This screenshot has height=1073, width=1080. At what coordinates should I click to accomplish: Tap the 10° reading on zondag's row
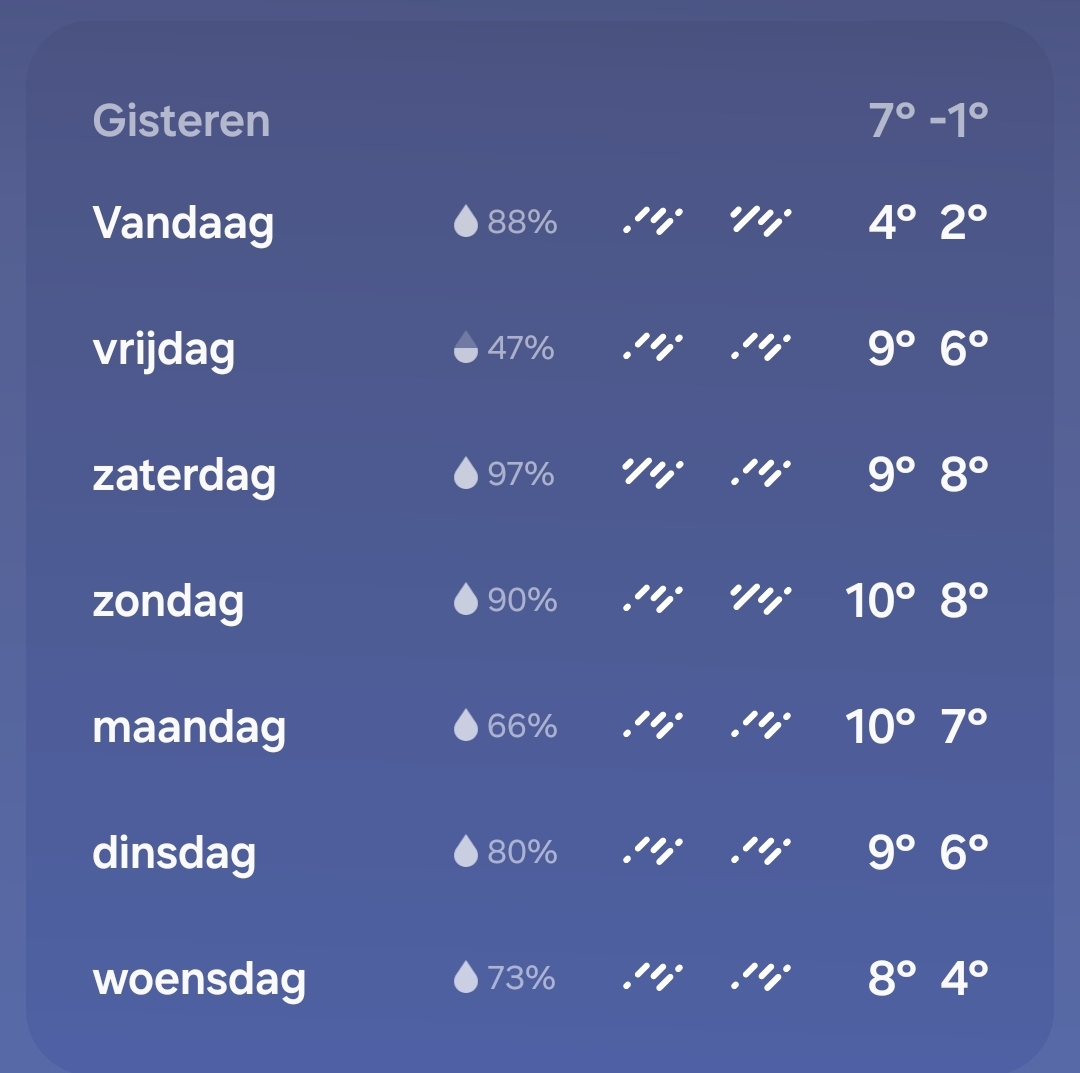point(879,600)
